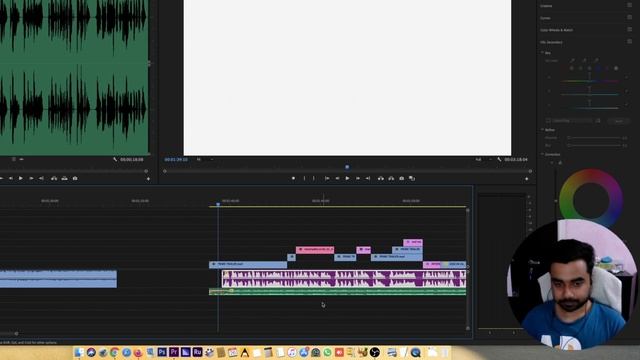
Task: Click the H hue range slider
Action: pos(589,81)
